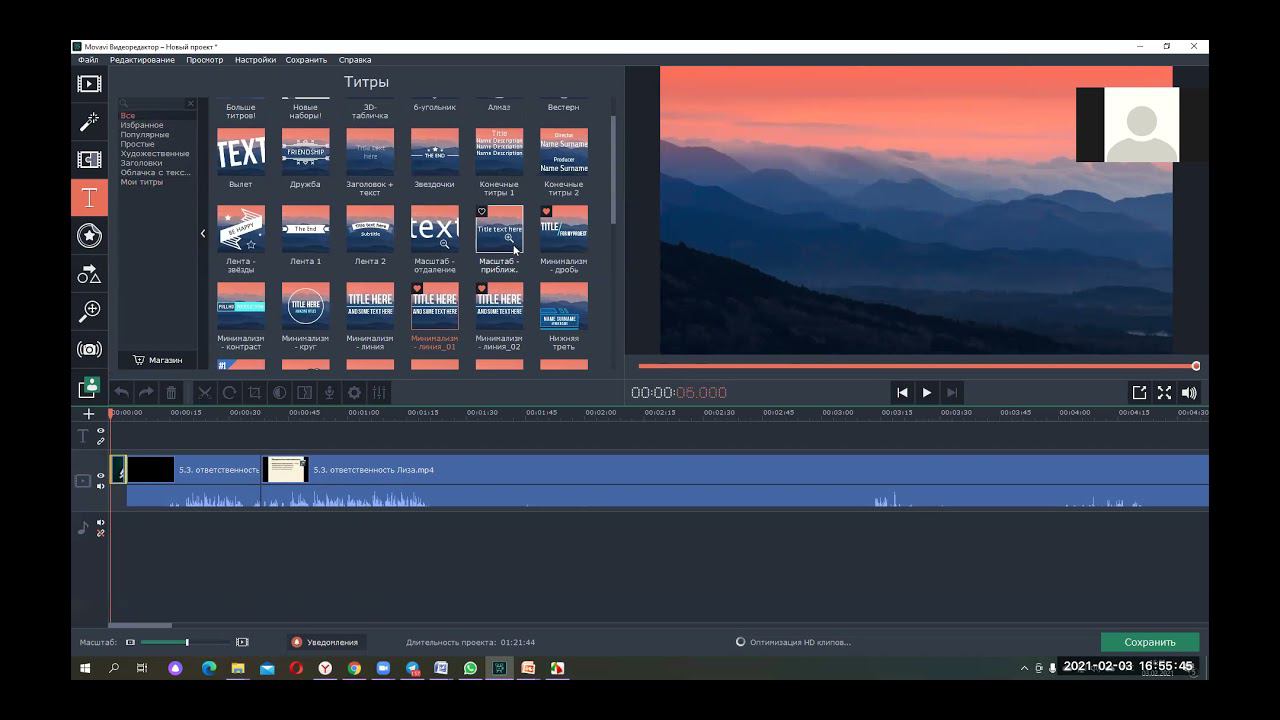The width and height of the screenshot is (1280, 720).
Task: Play the preview video
Action: 927,393
